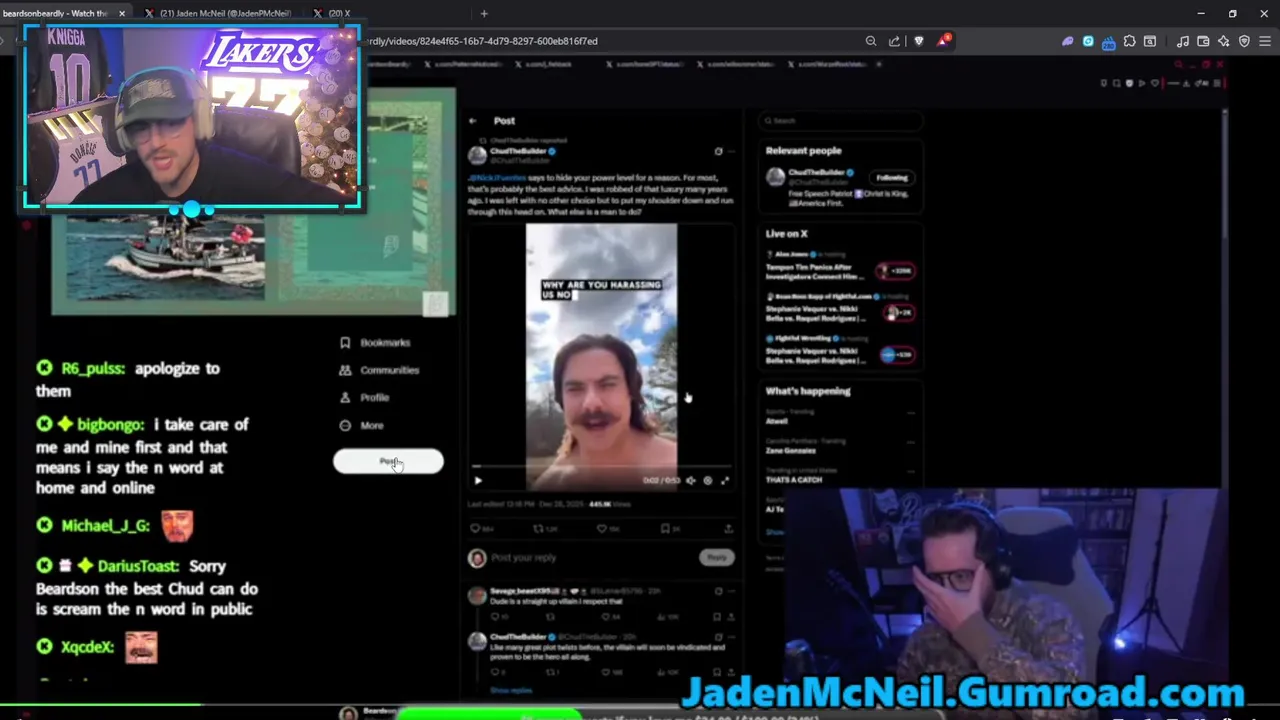Mute the post video volume

[690, 481]
